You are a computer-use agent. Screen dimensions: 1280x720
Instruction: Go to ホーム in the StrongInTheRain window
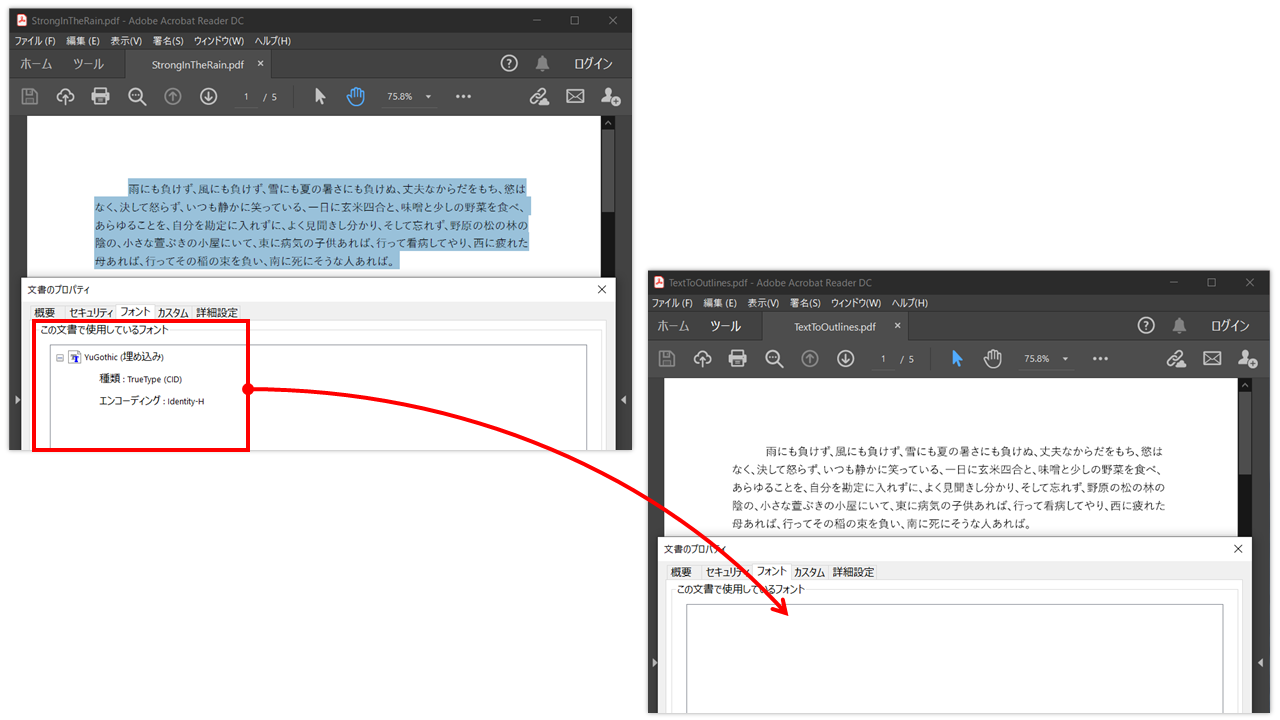pos(36,63)
